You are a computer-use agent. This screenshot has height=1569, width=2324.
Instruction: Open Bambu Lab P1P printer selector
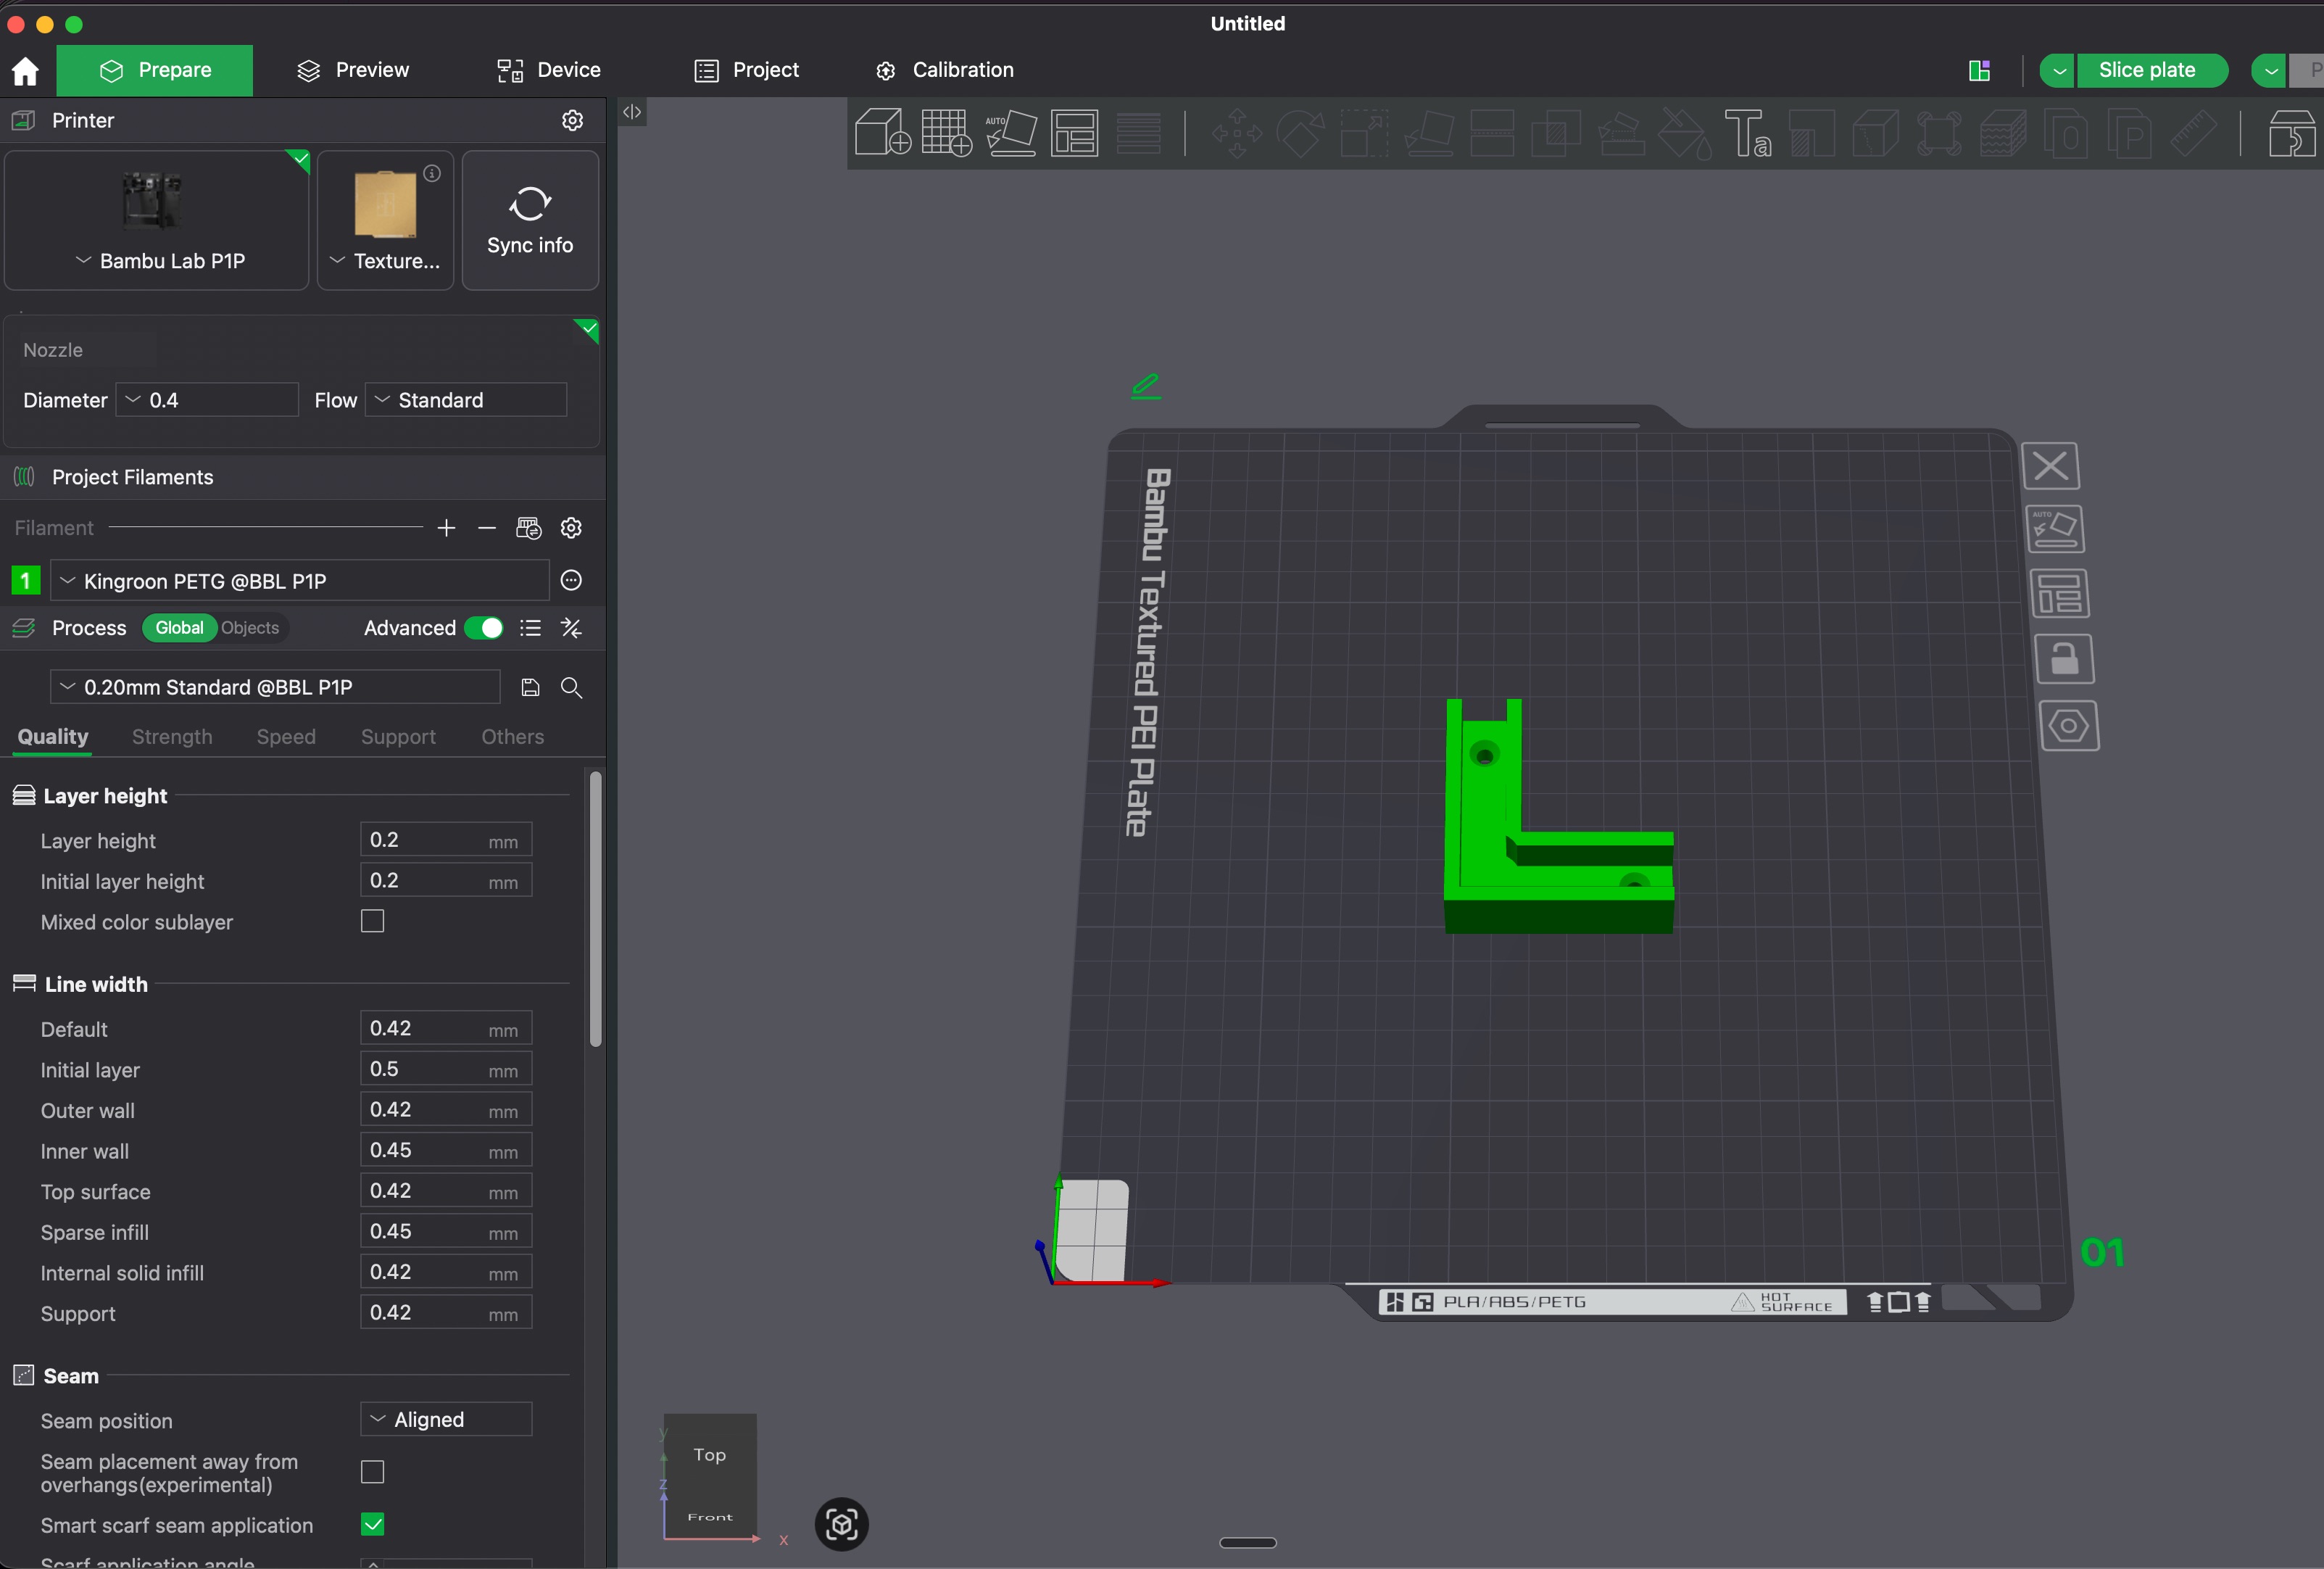coord(157,221)
